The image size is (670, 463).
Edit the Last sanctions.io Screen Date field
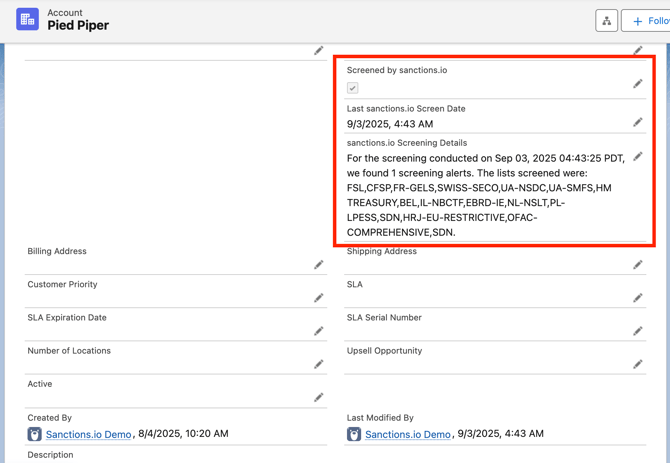pyautogui.click(x=638, y=123)
